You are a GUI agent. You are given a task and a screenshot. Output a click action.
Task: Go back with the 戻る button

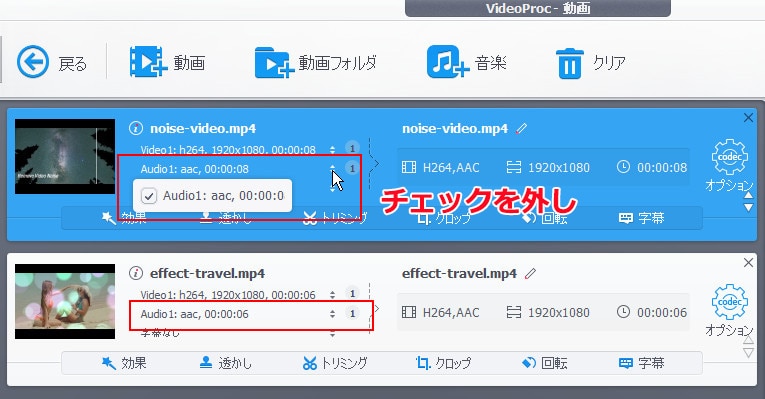[x=52, y=62]
